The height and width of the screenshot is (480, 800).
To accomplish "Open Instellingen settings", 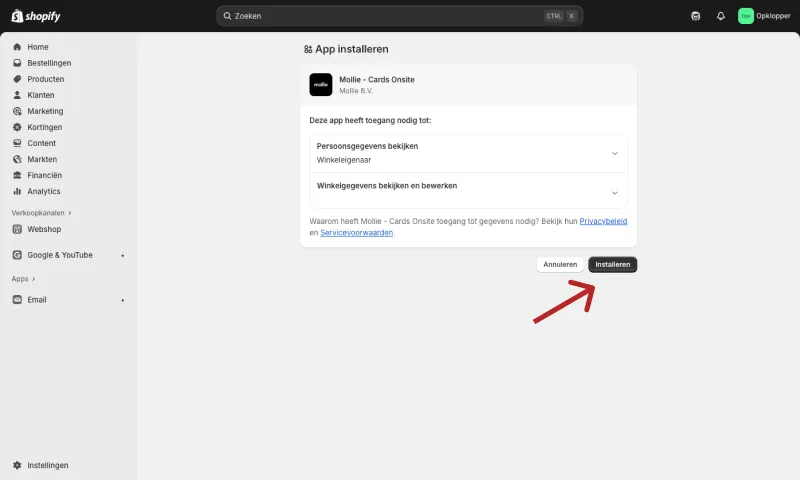I will [x=47, y=465].
